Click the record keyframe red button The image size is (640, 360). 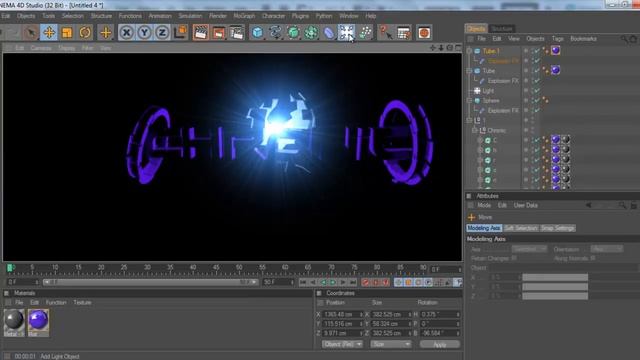click(365, 282)
